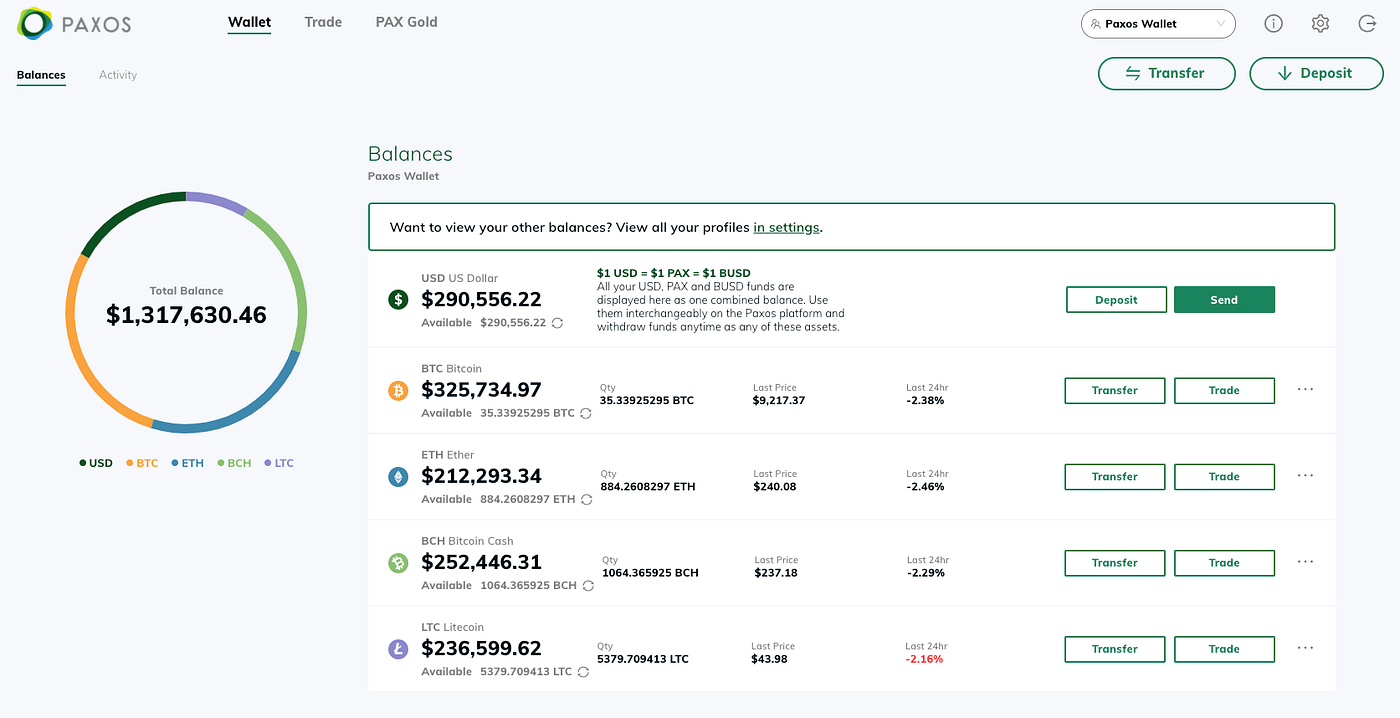Click the Bitcoin Cash balance $252,446.31
This screenshot has height=718, width=1400.
(x=481, y=562)
